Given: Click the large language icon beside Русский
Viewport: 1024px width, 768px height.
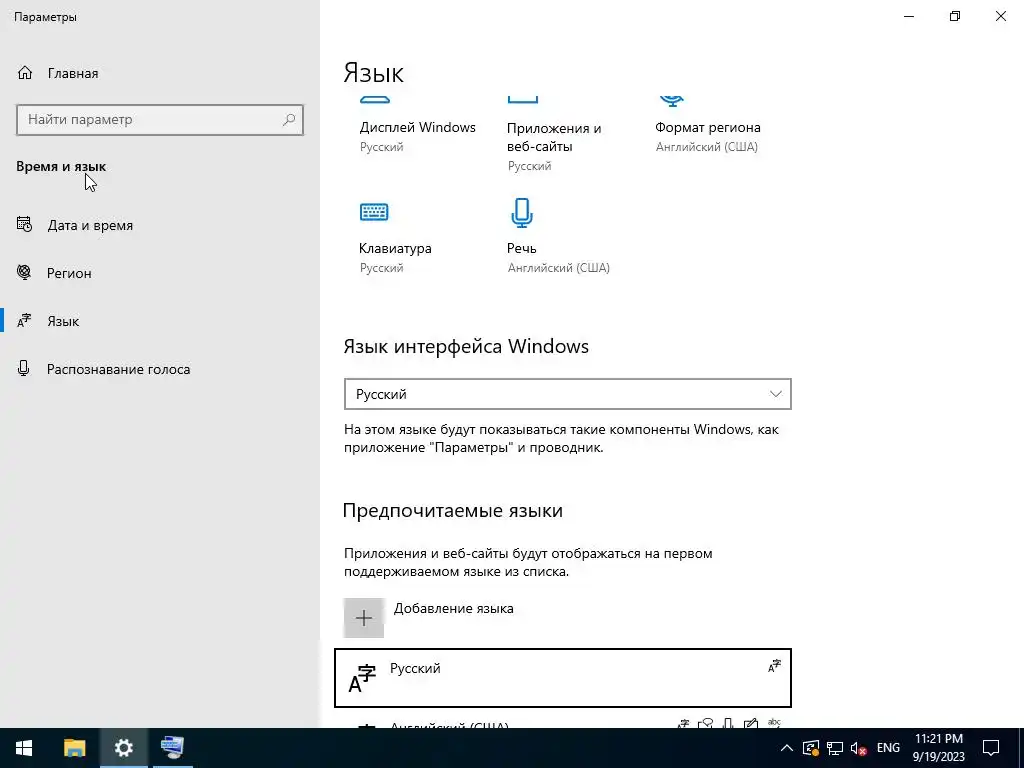Looking at the screenshot, I should (x=362, y=678).
